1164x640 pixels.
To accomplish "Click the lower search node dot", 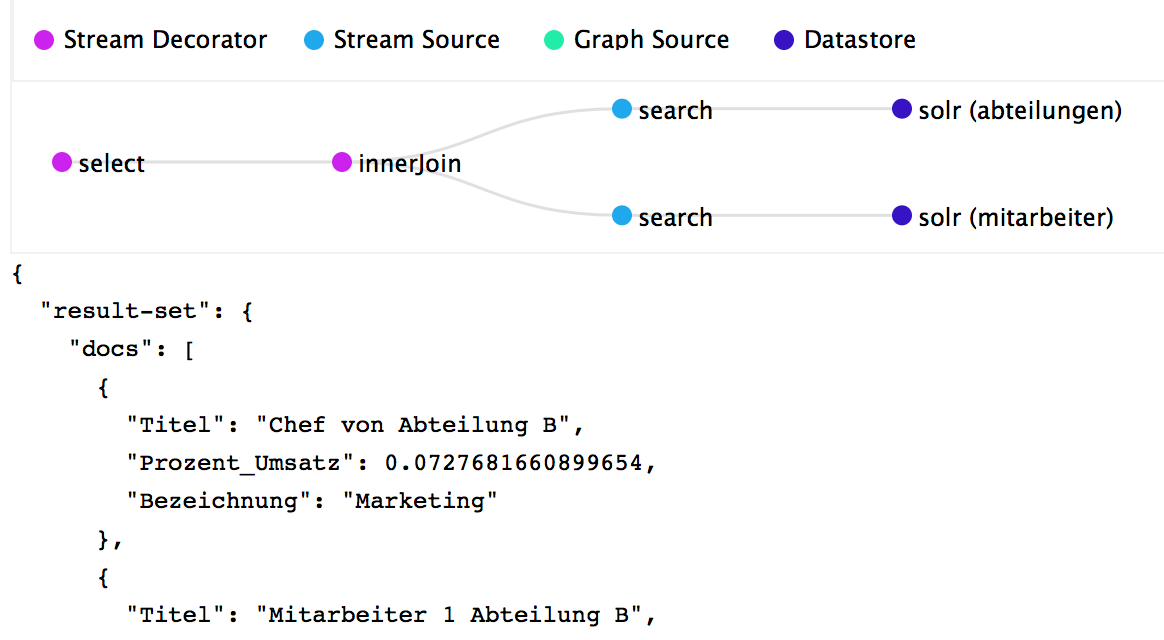I will coord(622,216).
